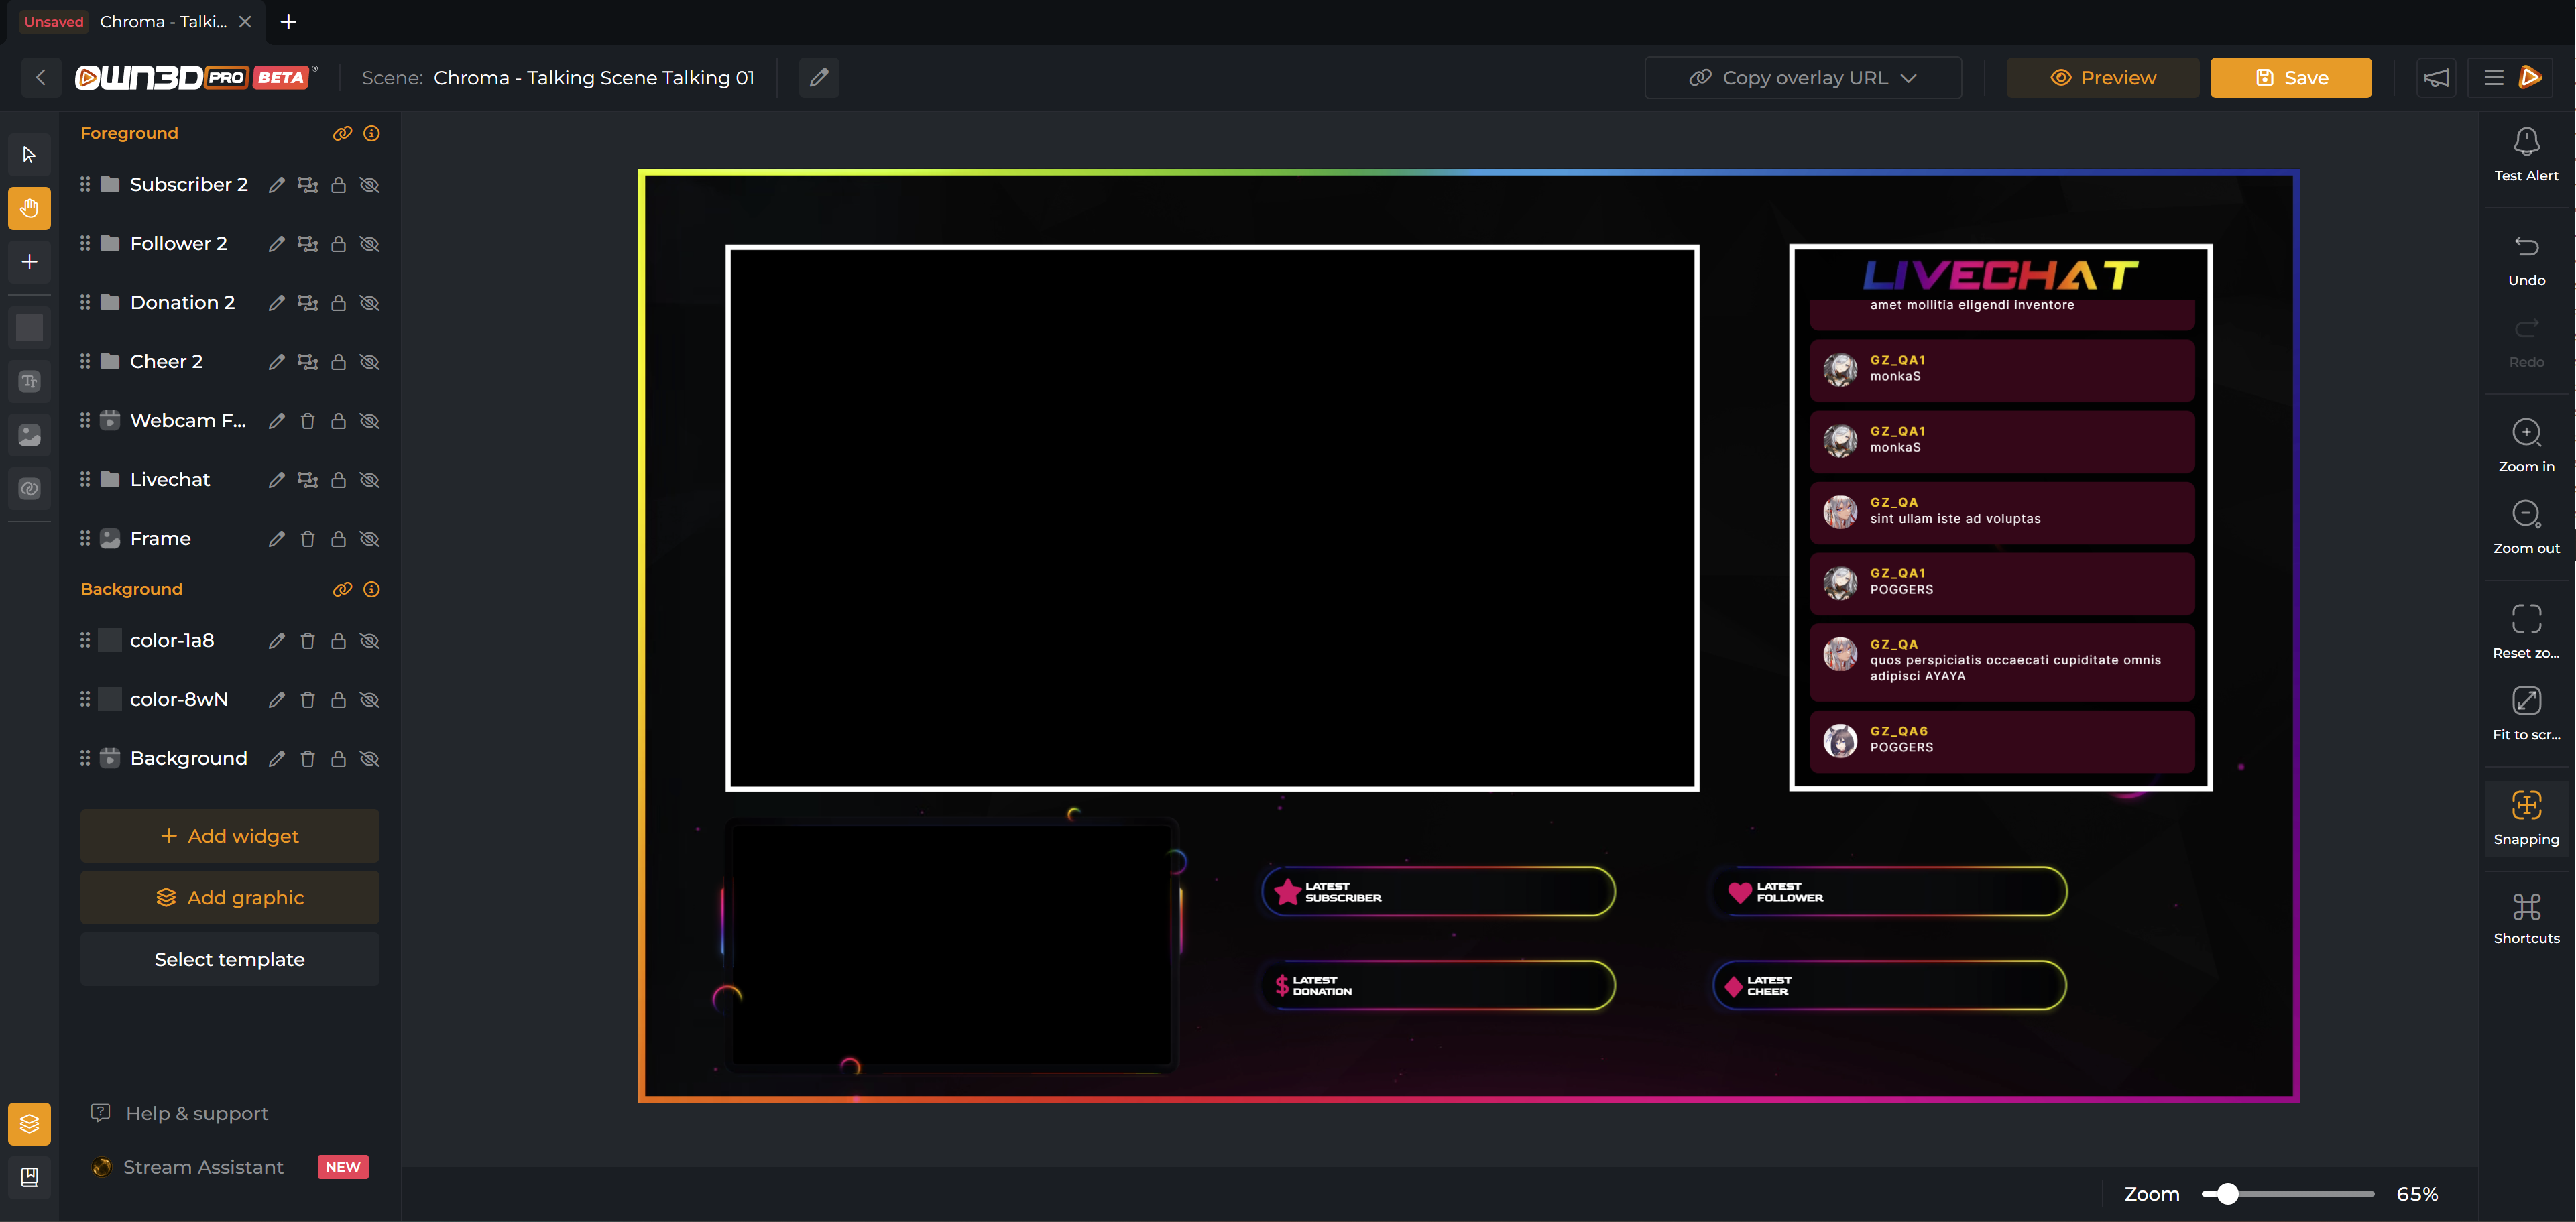Image resolution: width=2576 pixels, height=1222 pixels.
Task: Toggle visibility of Frame layer
Action: (370, 539)
